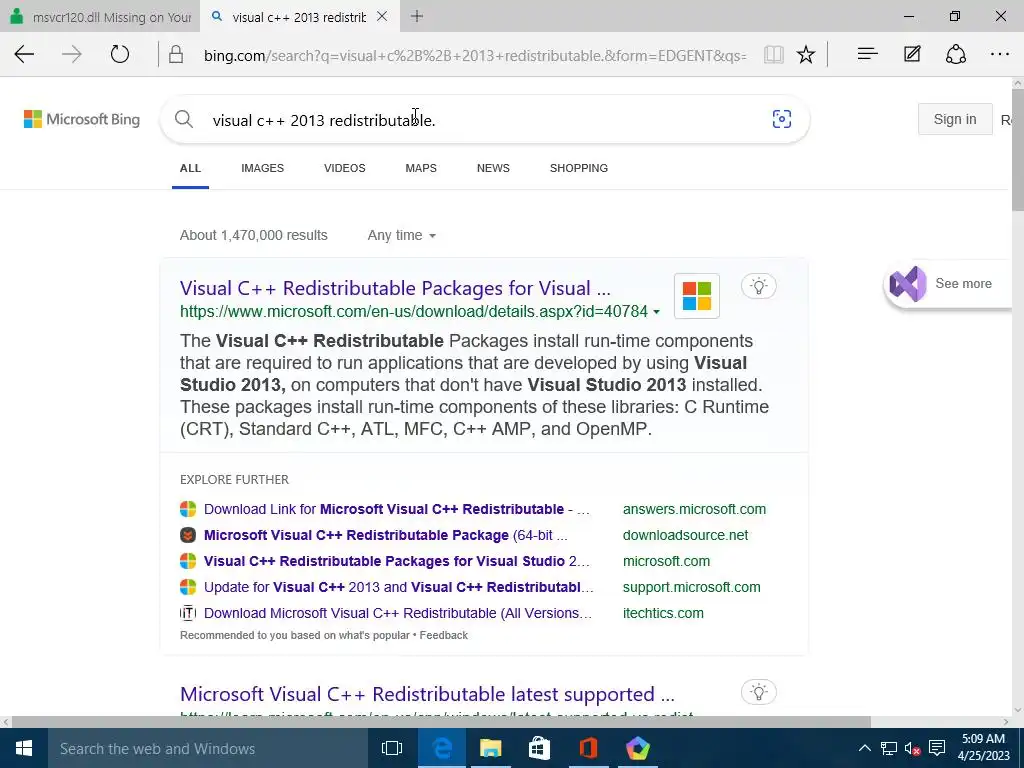The width and height of the screenshot is (1024, 768).
Task: Switch to the msvcr120.dll Missing tab
Action: 100,17
